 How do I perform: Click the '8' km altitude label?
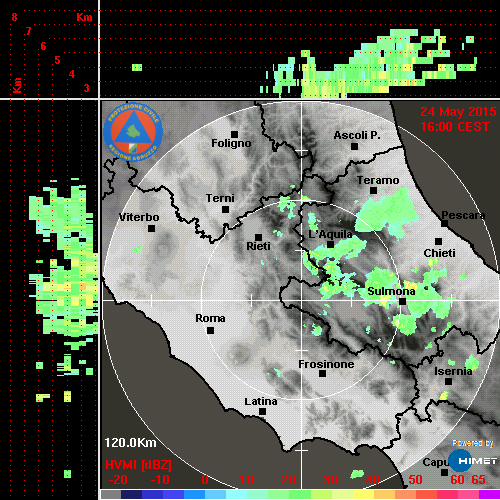click(14, 17)
